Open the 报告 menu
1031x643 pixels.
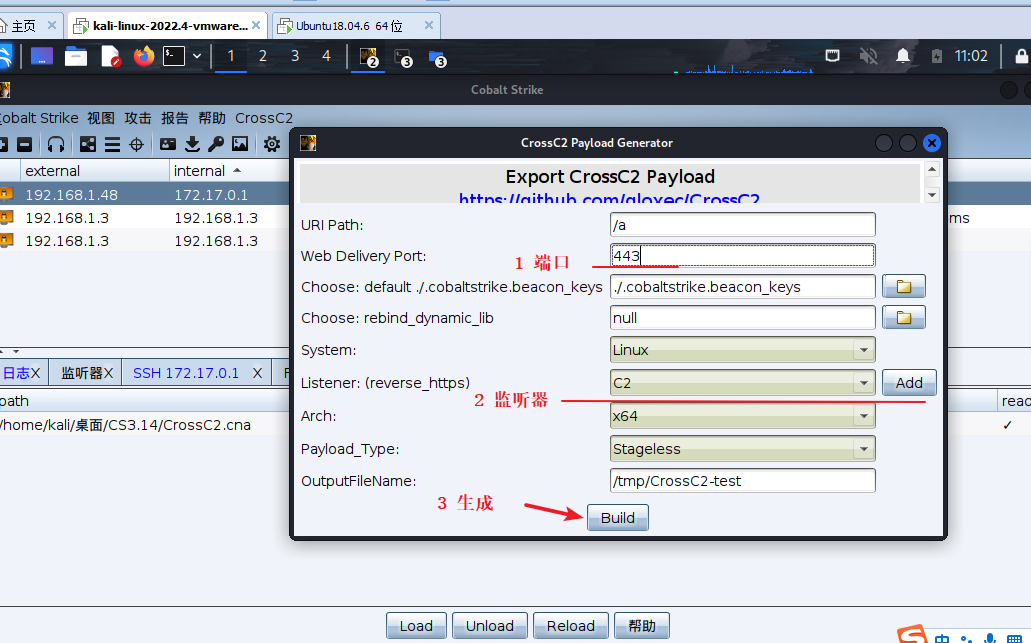click(x=174, y=118)
